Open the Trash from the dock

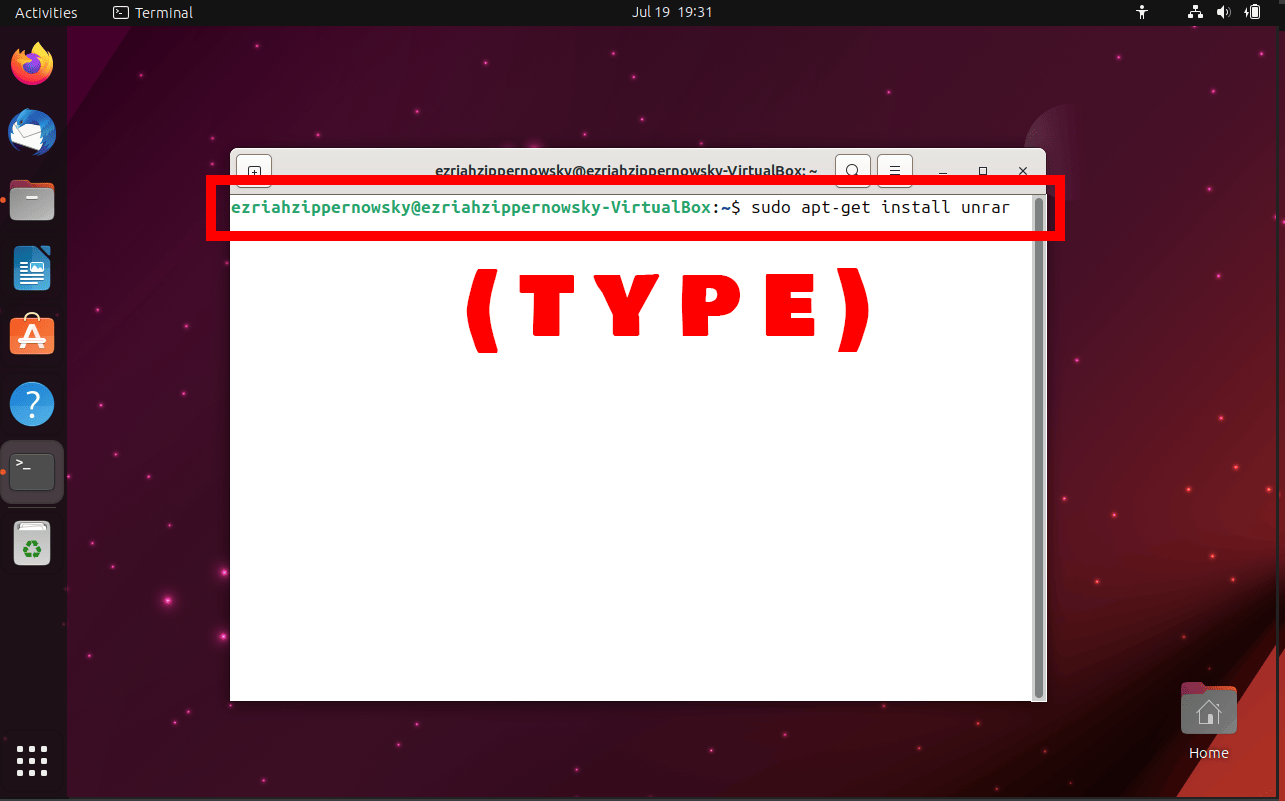click(x=32, y=542)
